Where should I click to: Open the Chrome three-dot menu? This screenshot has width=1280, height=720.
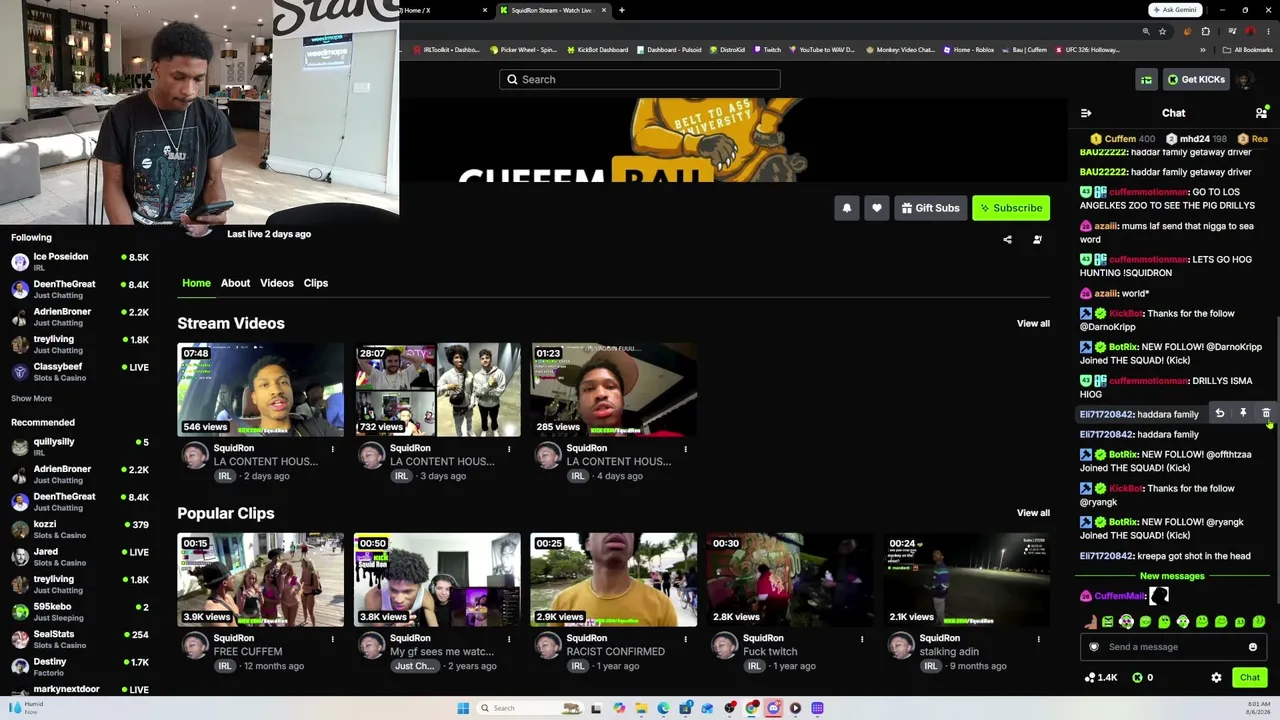pyautogui.click(x=1267, y=31)
